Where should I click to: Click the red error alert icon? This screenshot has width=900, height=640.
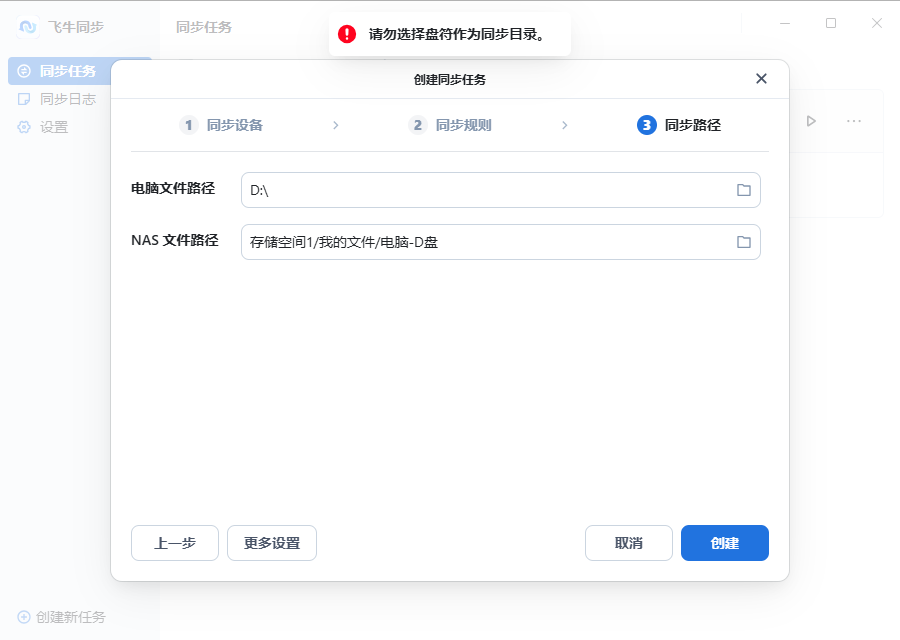[x=347, y=34]
